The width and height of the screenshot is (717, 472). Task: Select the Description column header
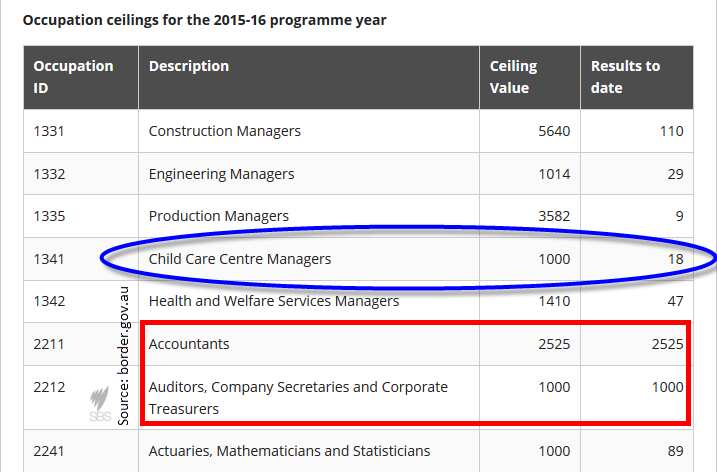tap(189, 66)
